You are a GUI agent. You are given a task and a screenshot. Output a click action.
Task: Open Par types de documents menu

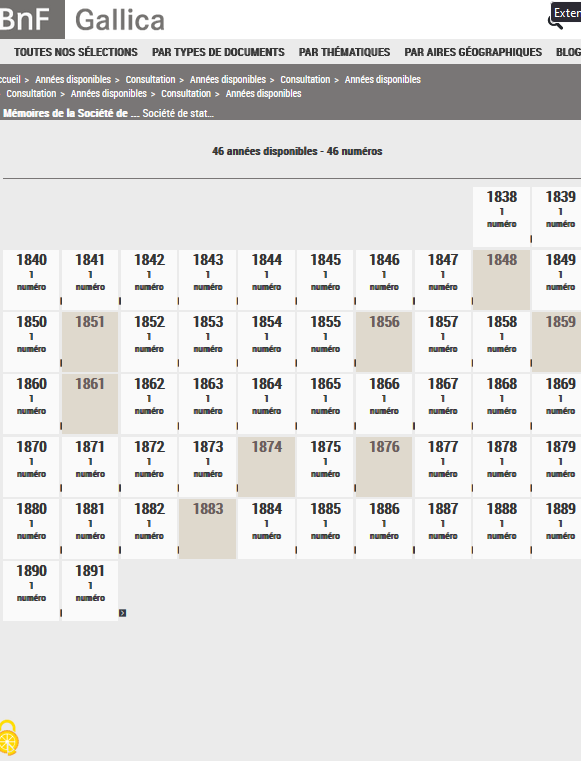coord(218,52)
